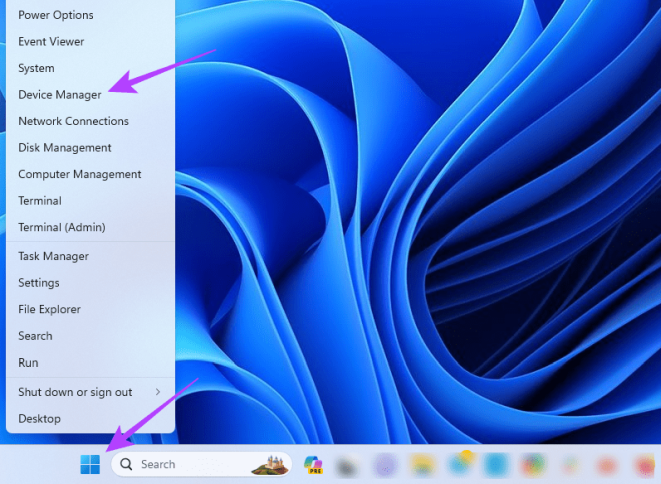Select Settings in the menu

[39, 283]
